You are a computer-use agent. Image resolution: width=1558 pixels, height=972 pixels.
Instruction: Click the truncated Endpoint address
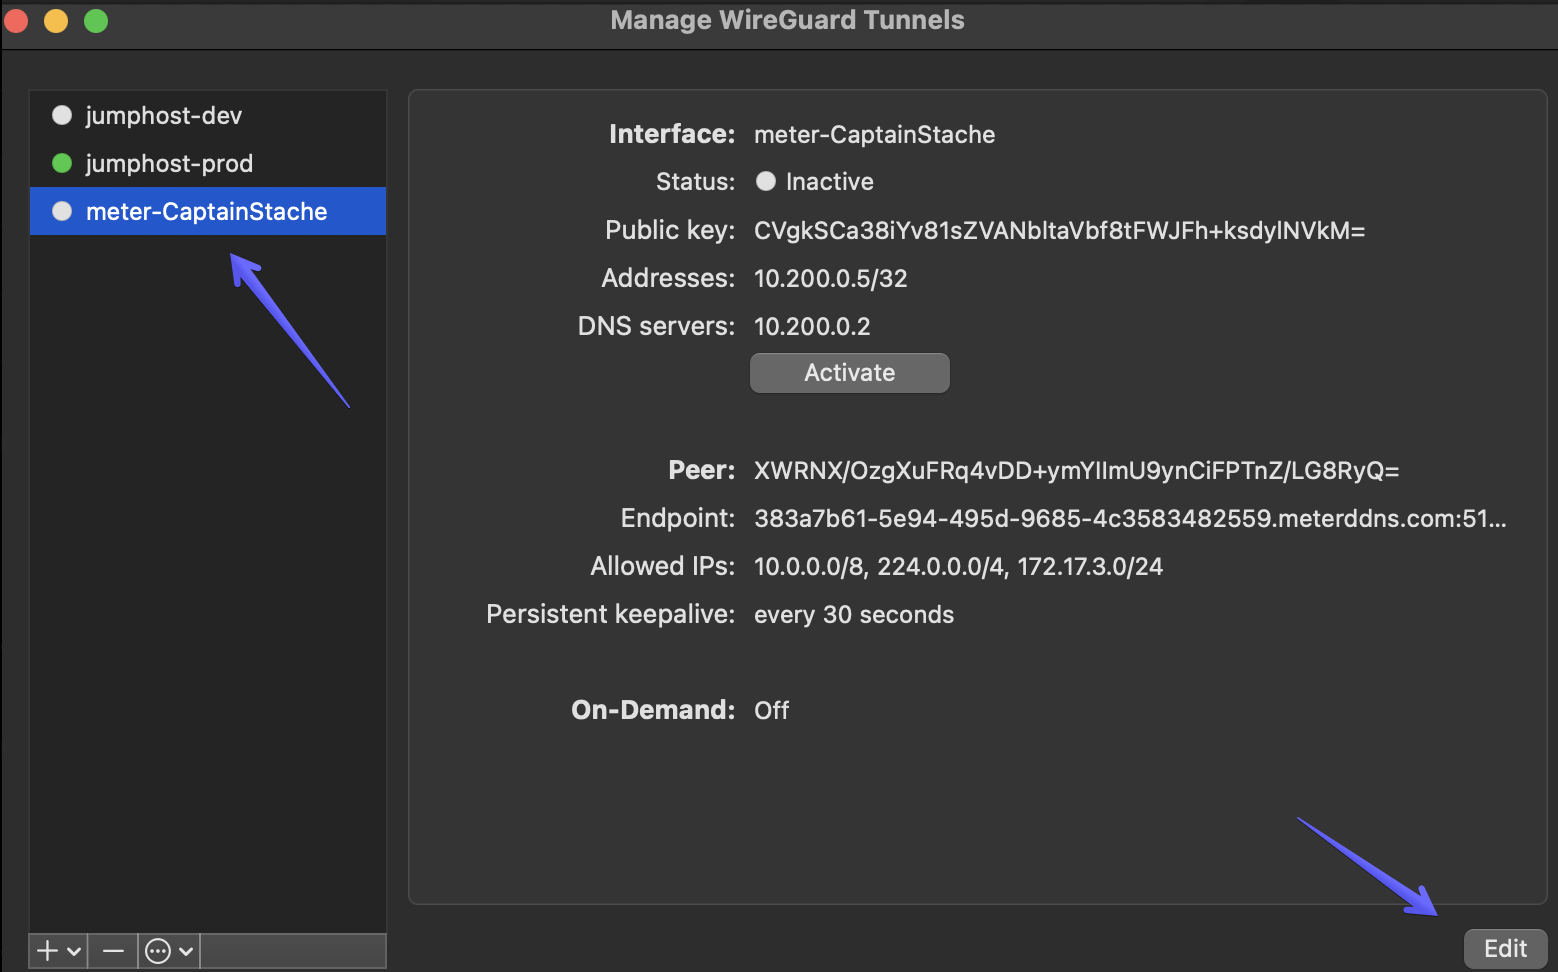[x=1128, y=518]
